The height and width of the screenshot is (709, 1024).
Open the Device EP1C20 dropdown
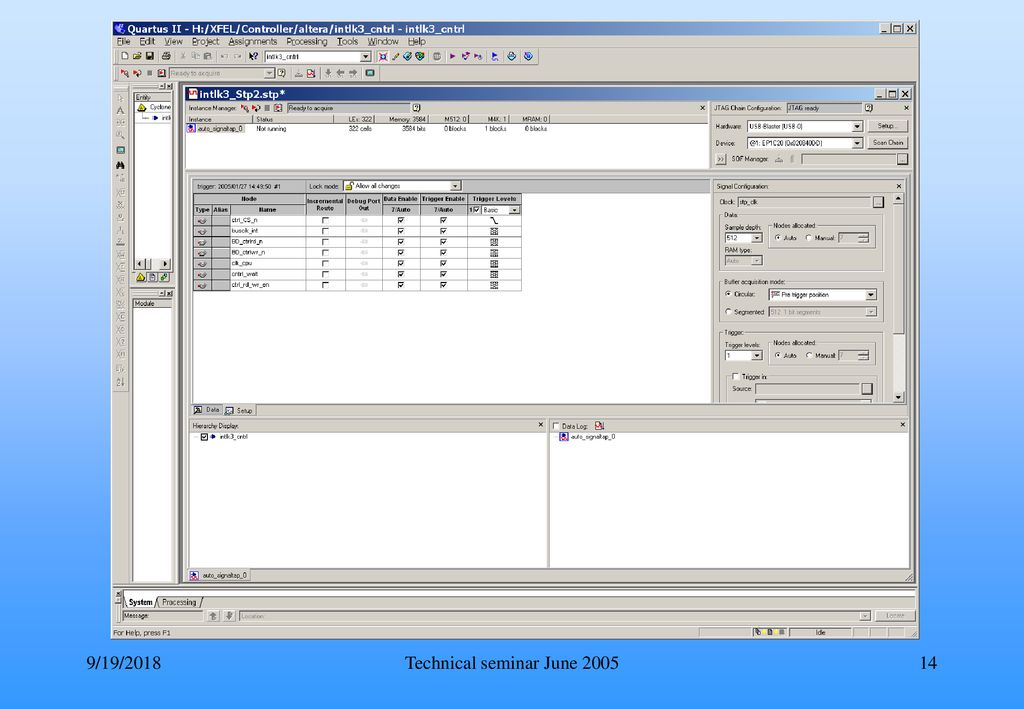tap(857, 143)
